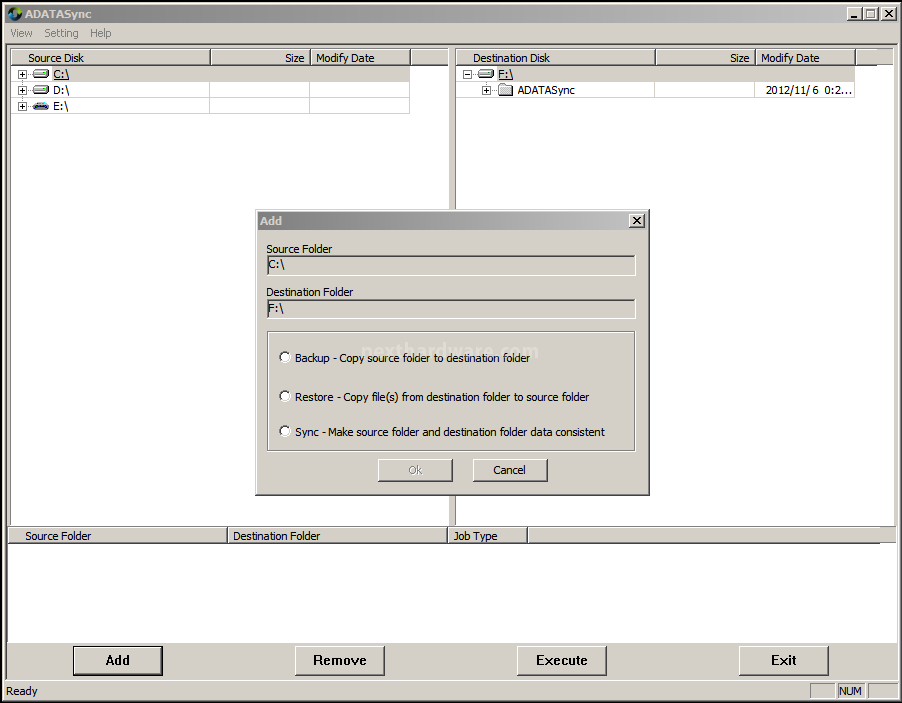Image resolution: width=902 pixels, height=703 pixels.
Task: Select the F:\ label in destination tree
Action: pos(506,74)
